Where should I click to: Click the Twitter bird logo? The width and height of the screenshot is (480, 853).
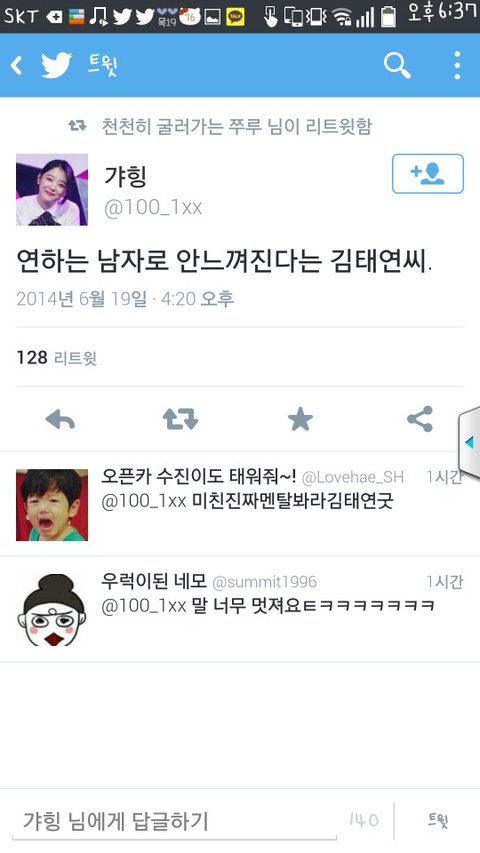[x=56, y=65]
